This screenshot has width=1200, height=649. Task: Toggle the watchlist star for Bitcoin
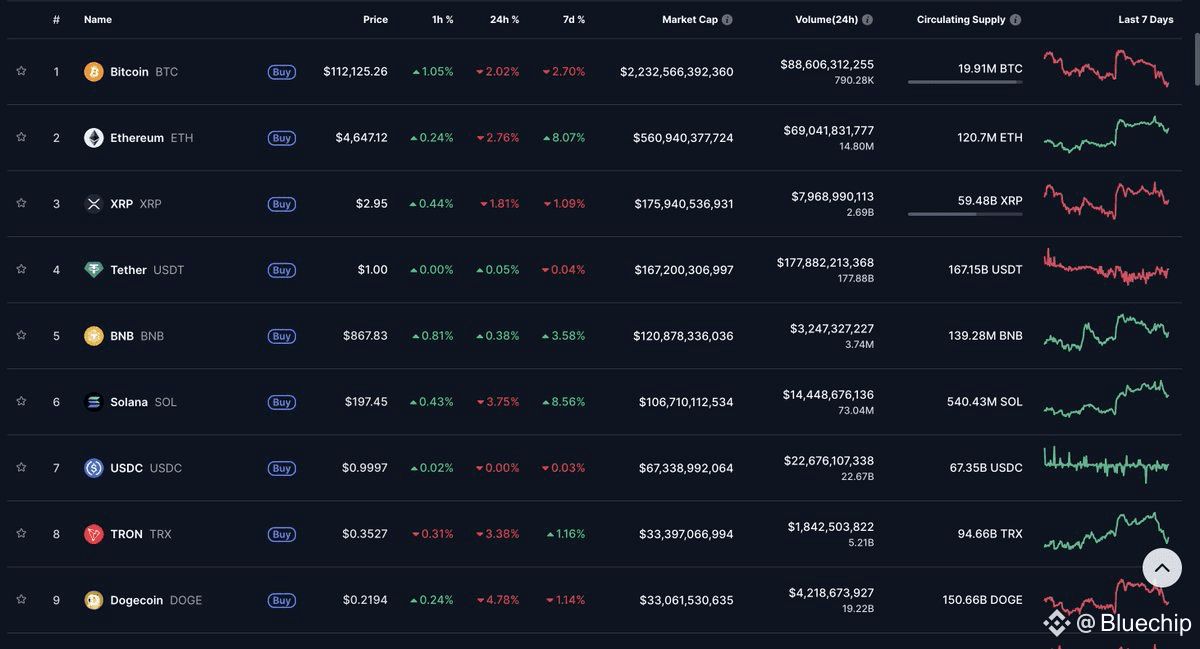click(21, 71)
